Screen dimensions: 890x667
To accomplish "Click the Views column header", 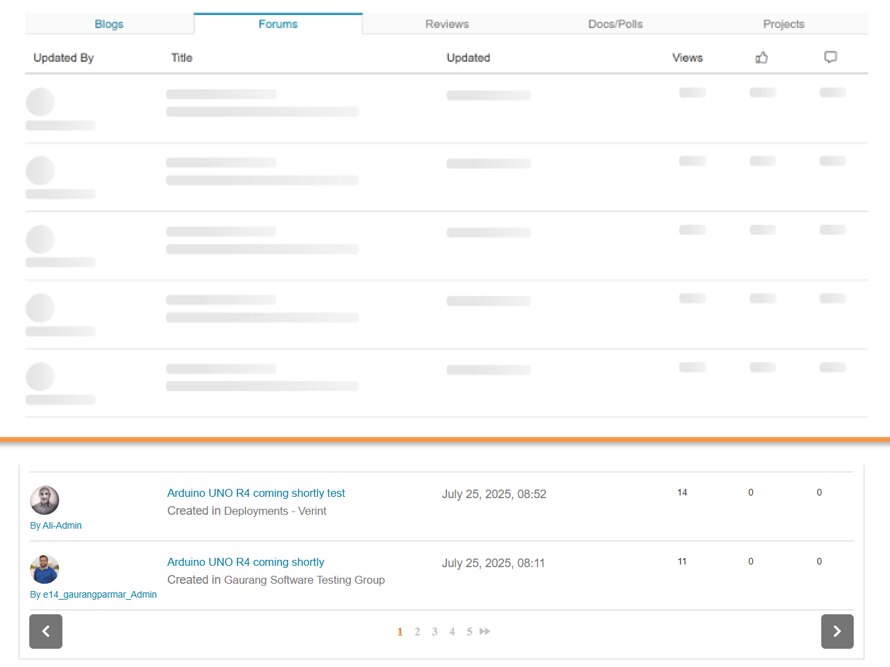I will point(687,57).
